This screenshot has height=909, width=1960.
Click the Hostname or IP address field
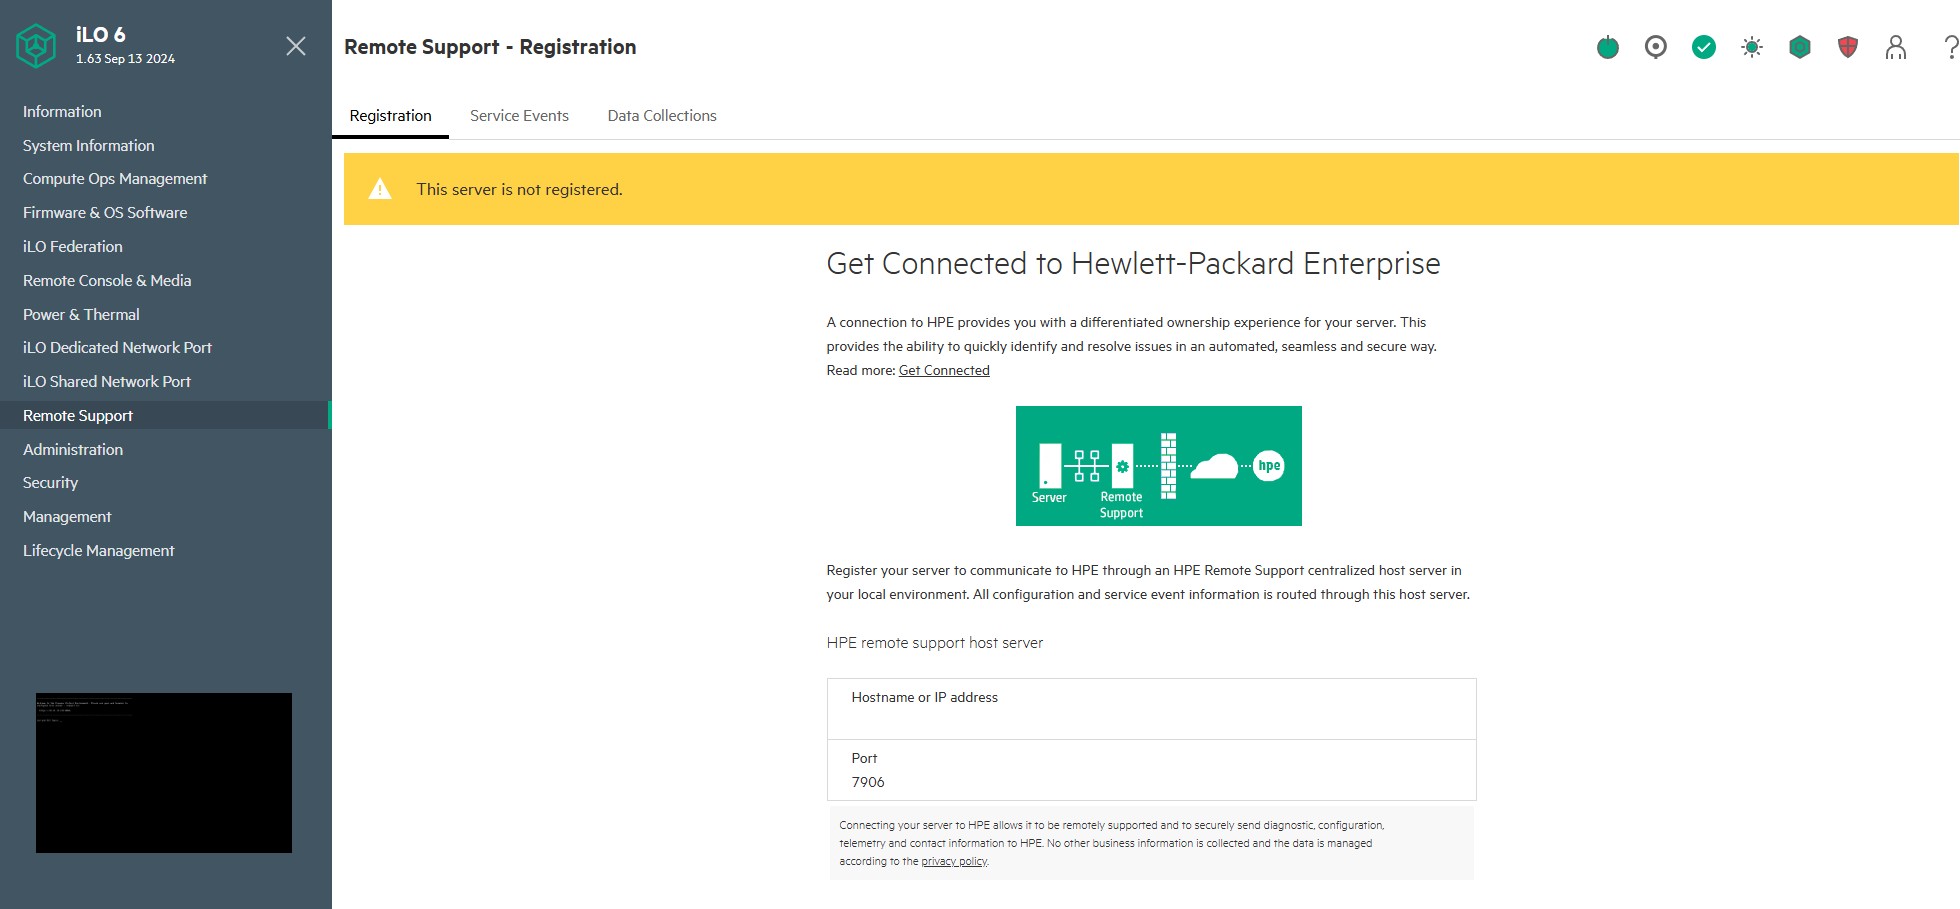pyautogui.click(x=1152, y=709)
